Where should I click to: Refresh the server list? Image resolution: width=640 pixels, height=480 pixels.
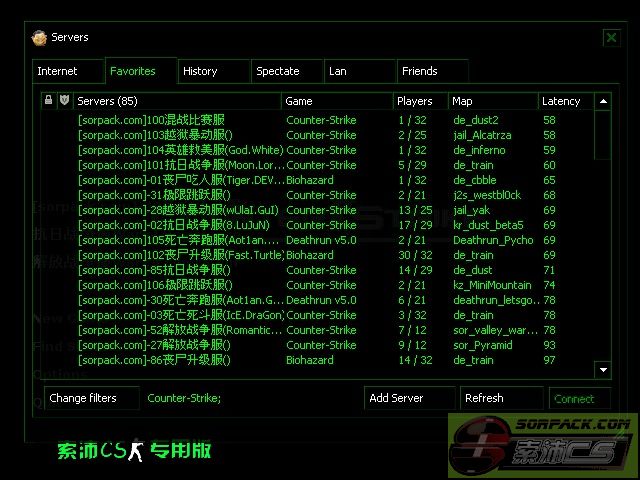(502, 398)
